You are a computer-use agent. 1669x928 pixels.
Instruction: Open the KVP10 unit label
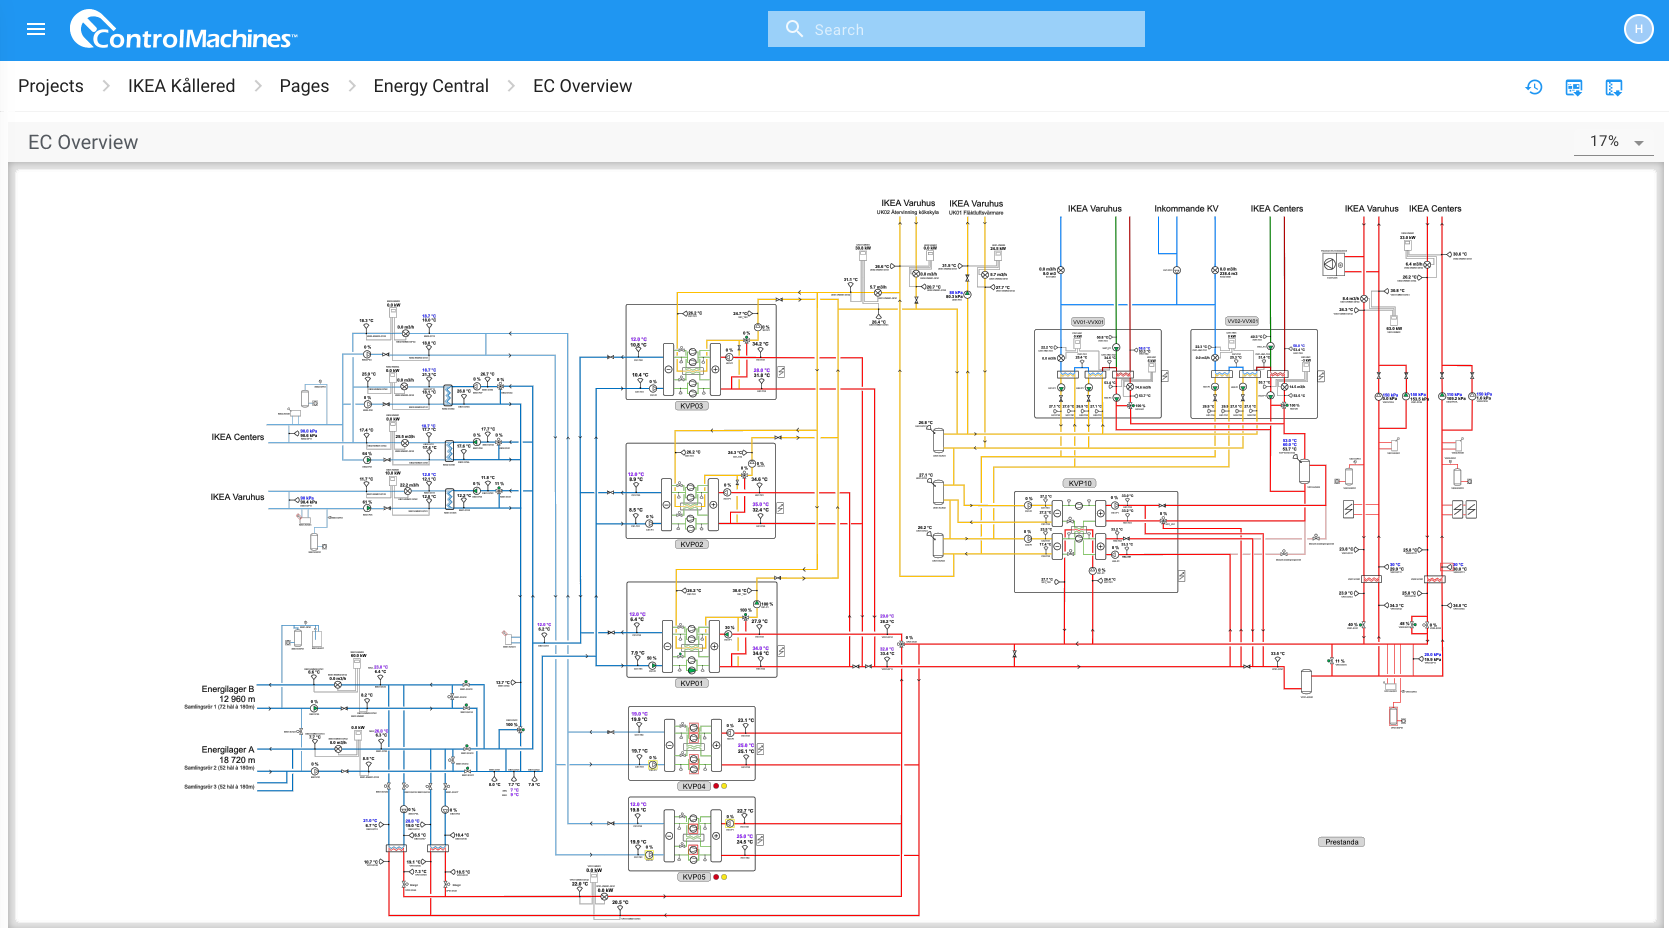click(1080, 483)
